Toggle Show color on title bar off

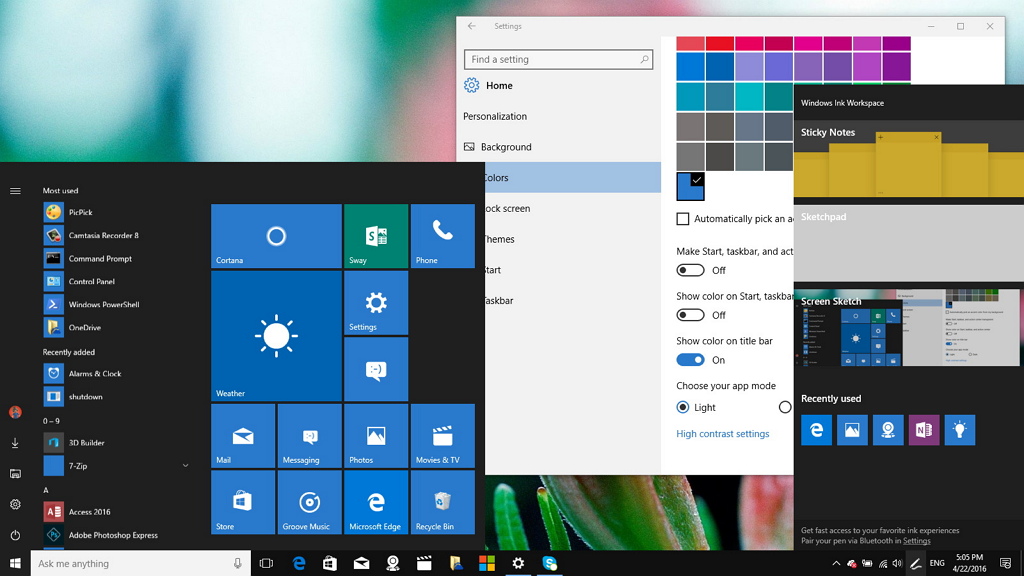[690, 360]
